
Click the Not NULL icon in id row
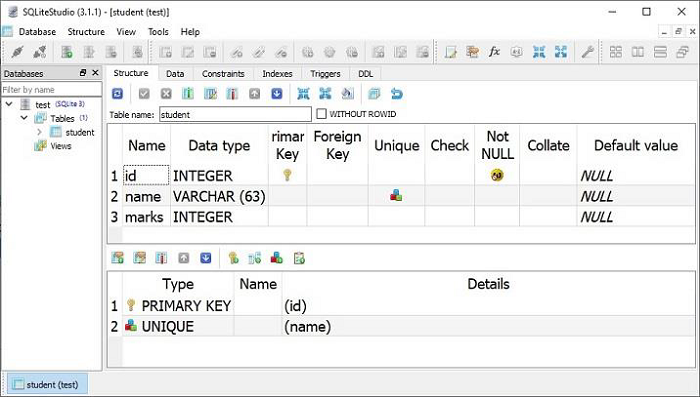click(497, 175)
